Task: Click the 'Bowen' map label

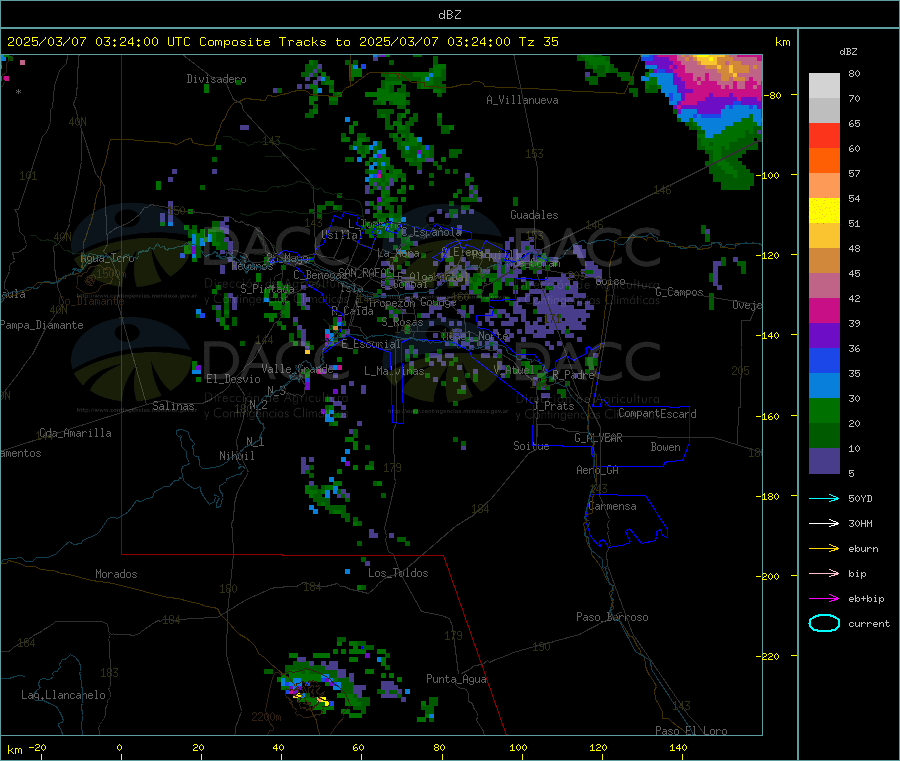Action: 666,447
